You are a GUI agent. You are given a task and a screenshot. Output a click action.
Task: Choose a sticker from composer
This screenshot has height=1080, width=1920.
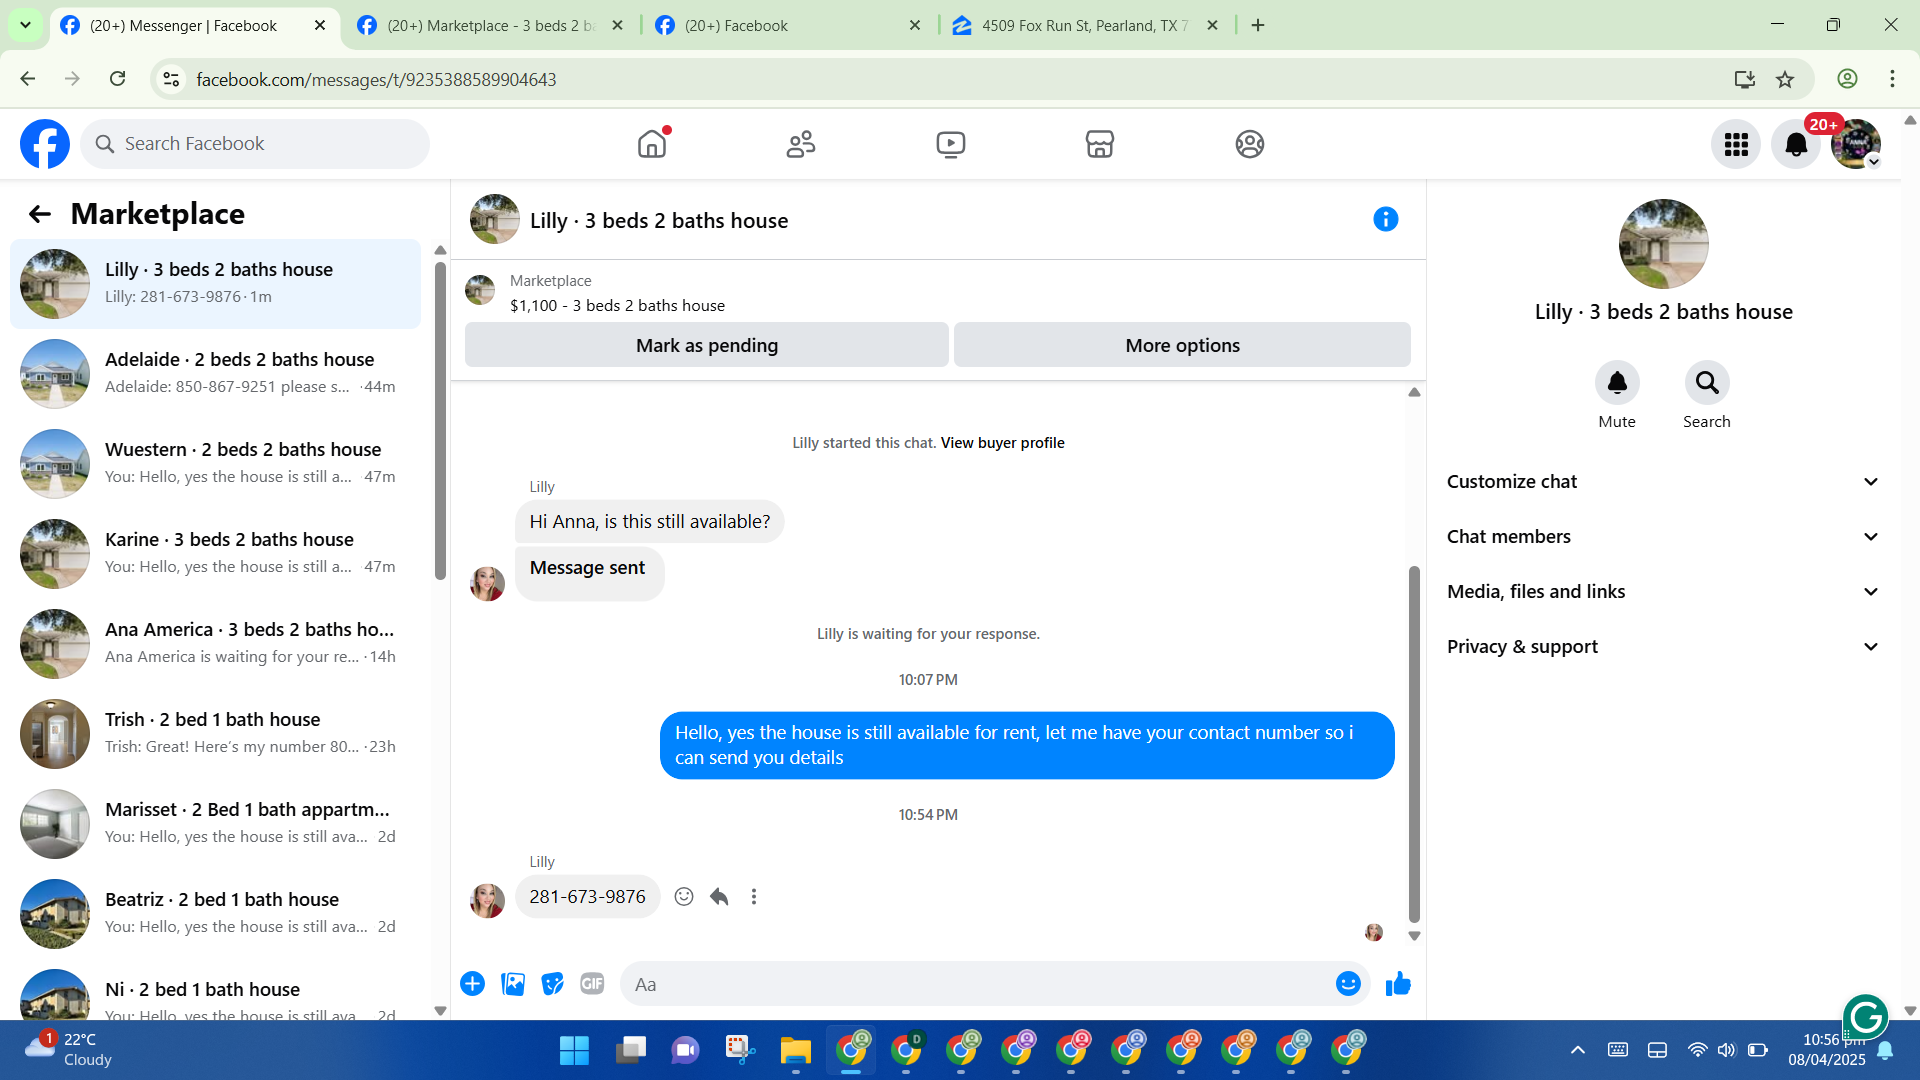coord(552,984)
